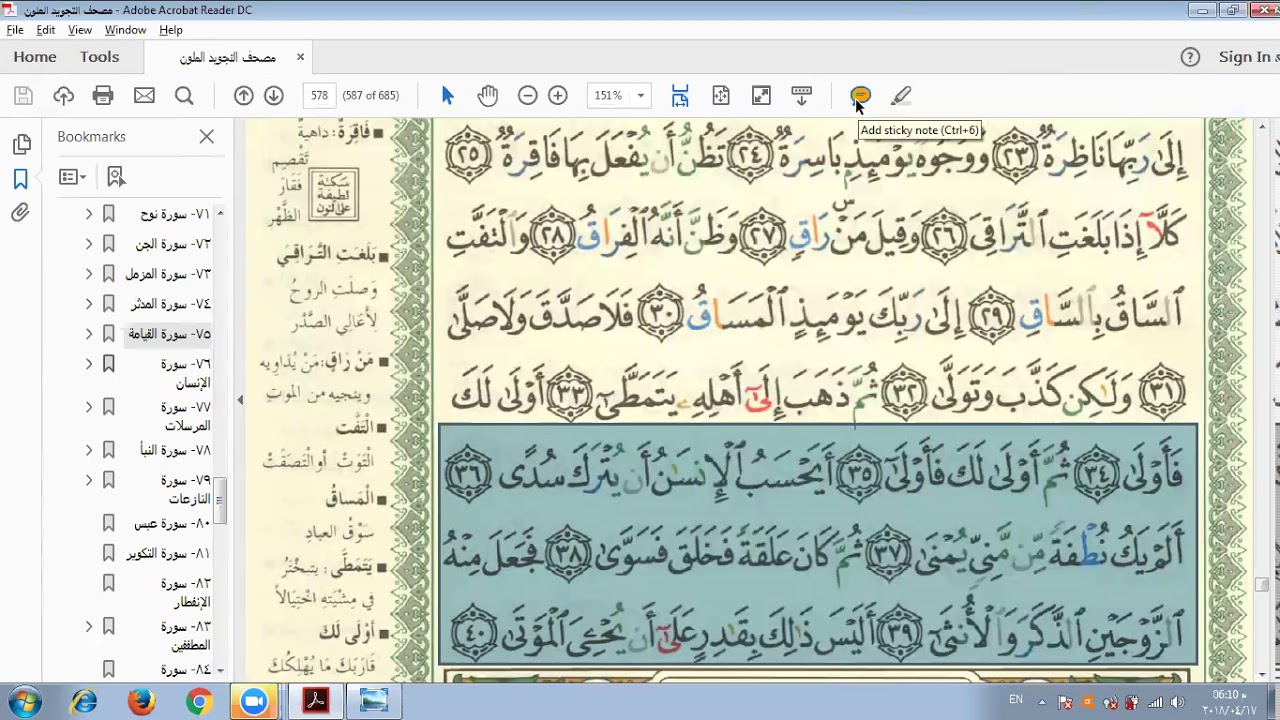Expand bookmark ٧٨- سورة النبأ

coord(88,450)
